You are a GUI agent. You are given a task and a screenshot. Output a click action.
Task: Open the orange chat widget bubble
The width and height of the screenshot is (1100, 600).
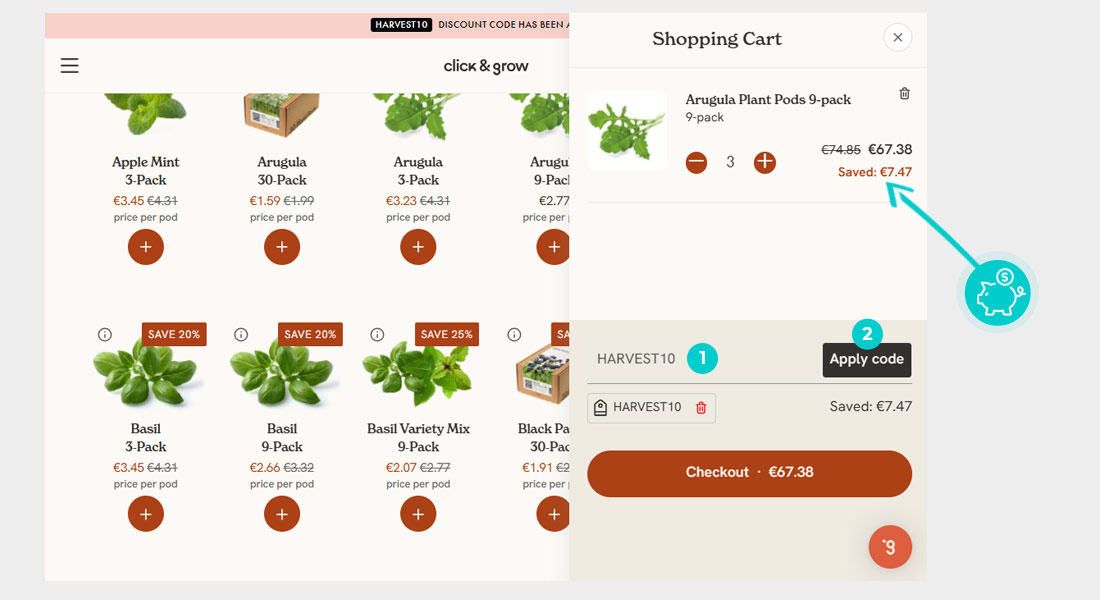[890, 547]
